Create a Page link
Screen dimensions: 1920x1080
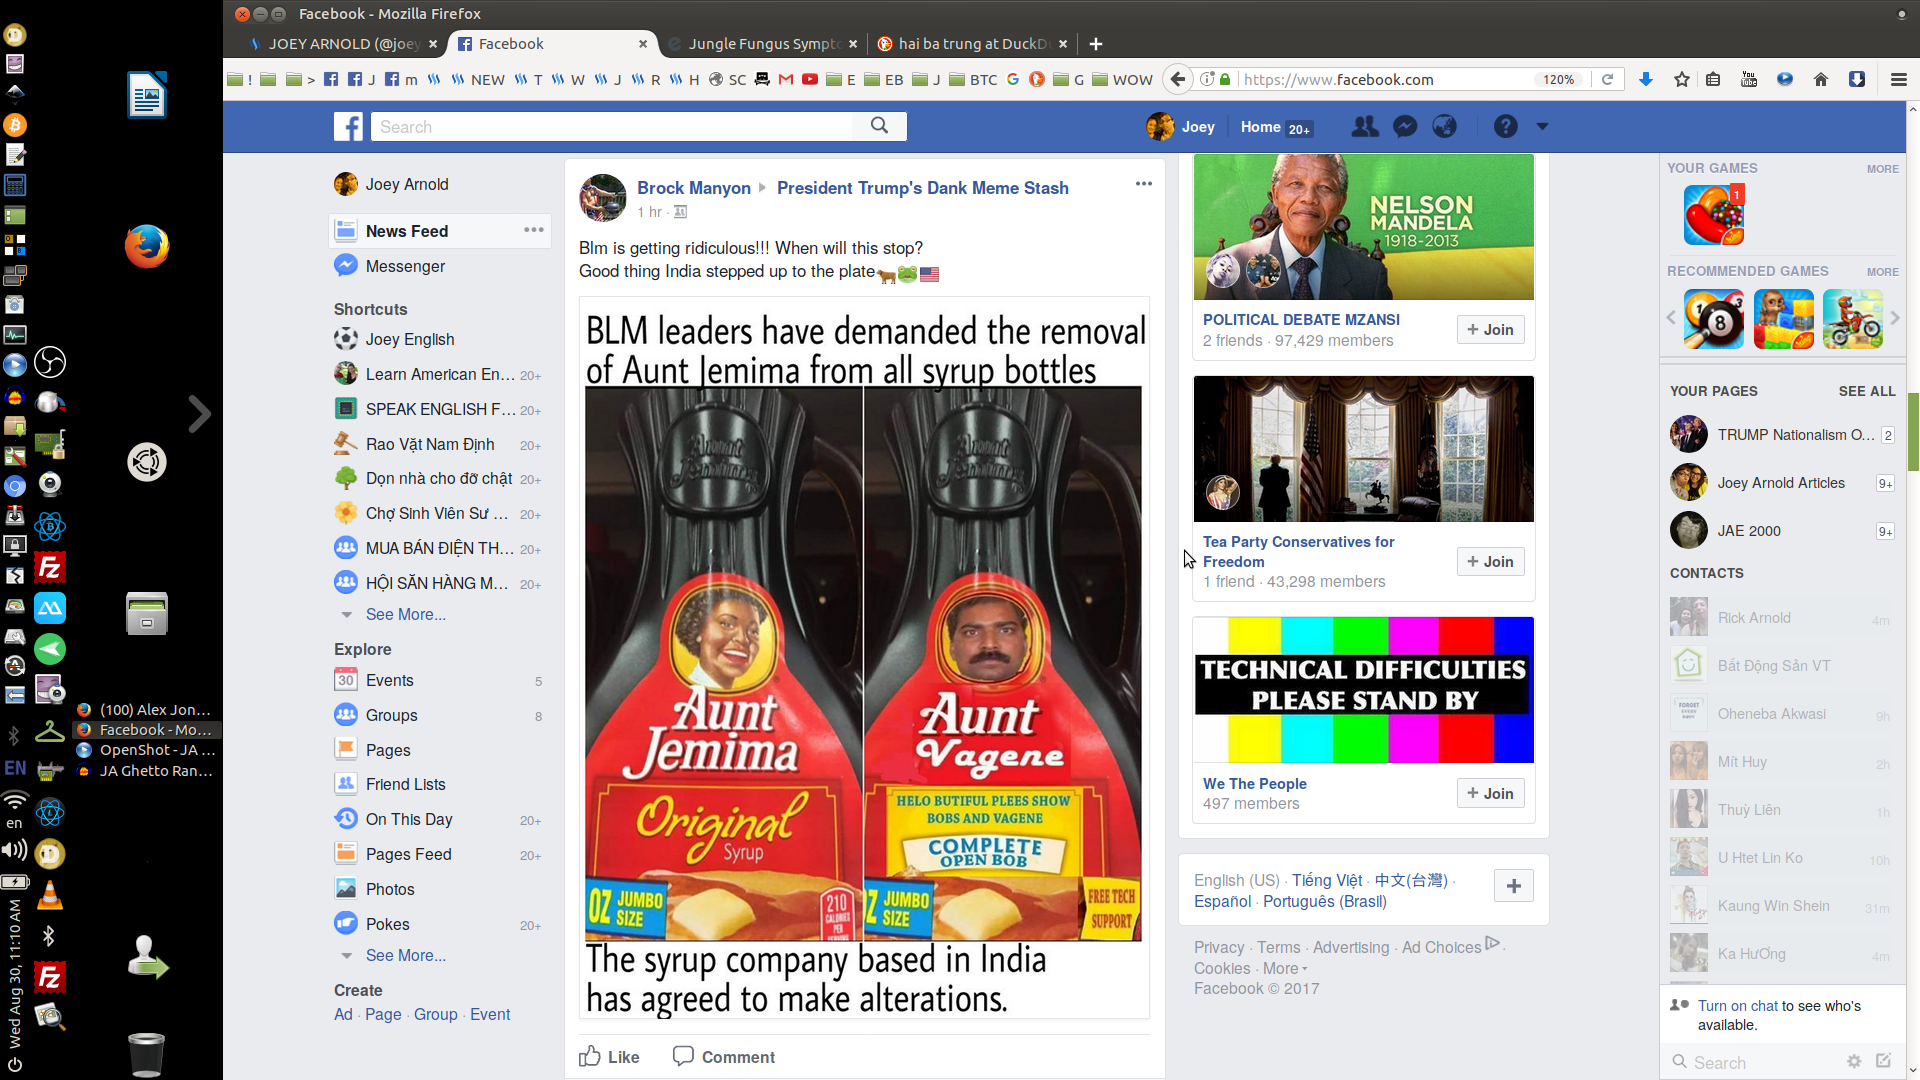coord(383,1014)
